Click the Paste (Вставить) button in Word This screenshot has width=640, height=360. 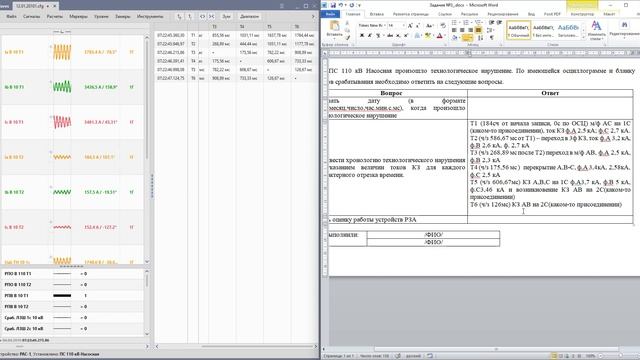[x=334, y=29]
